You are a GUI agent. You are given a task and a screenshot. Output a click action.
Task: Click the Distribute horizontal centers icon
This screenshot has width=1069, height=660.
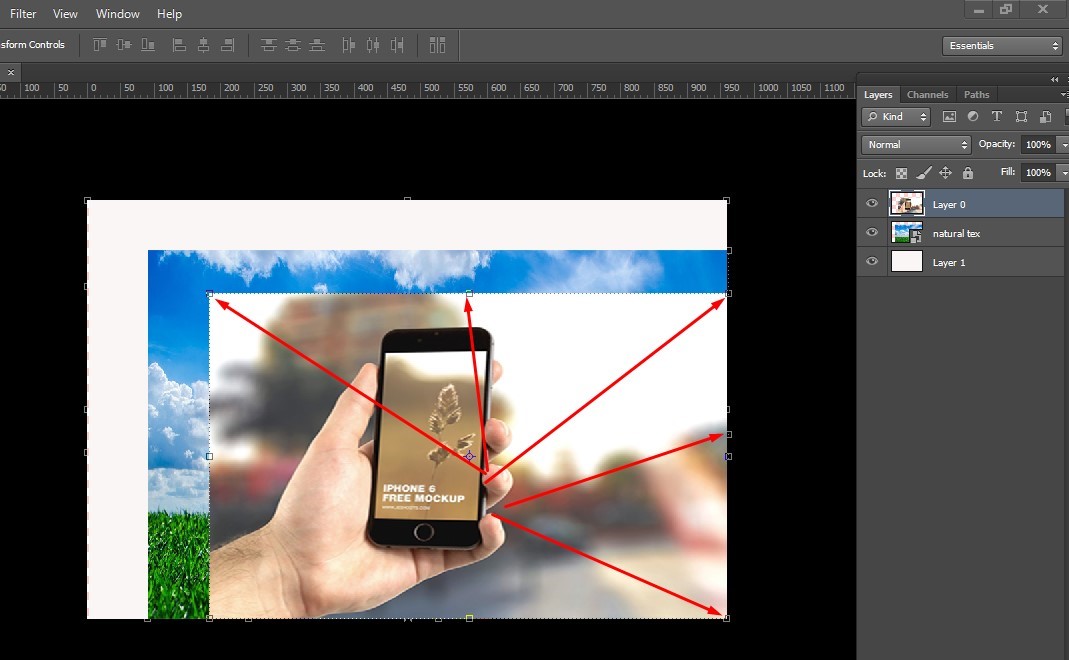click(x=372, y=45)
